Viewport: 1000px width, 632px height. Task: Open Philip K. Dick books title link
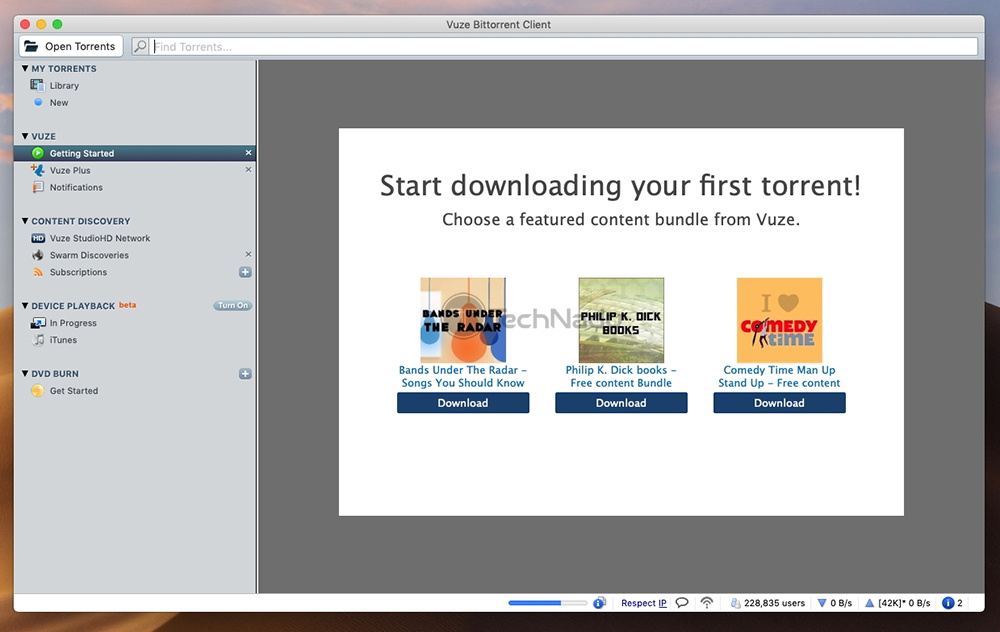point(621,376)
